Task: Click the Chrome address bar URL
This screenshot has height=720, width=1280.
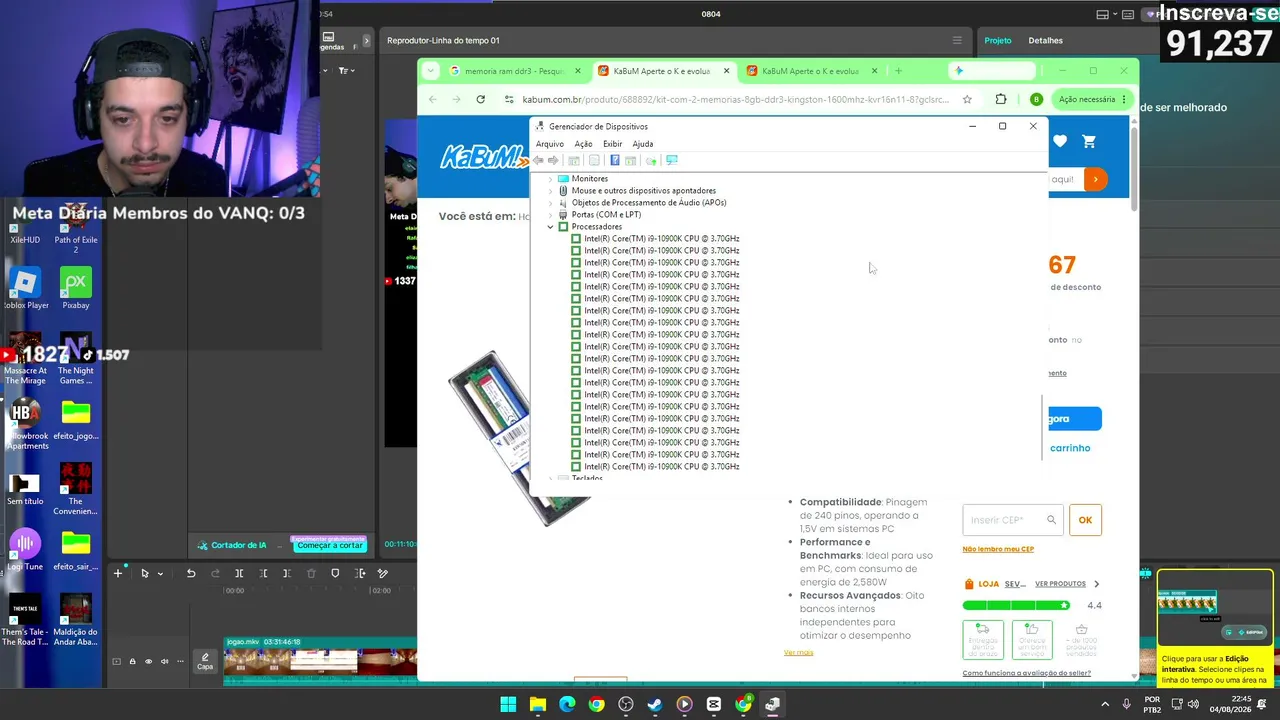Action: tap(735, 99)
